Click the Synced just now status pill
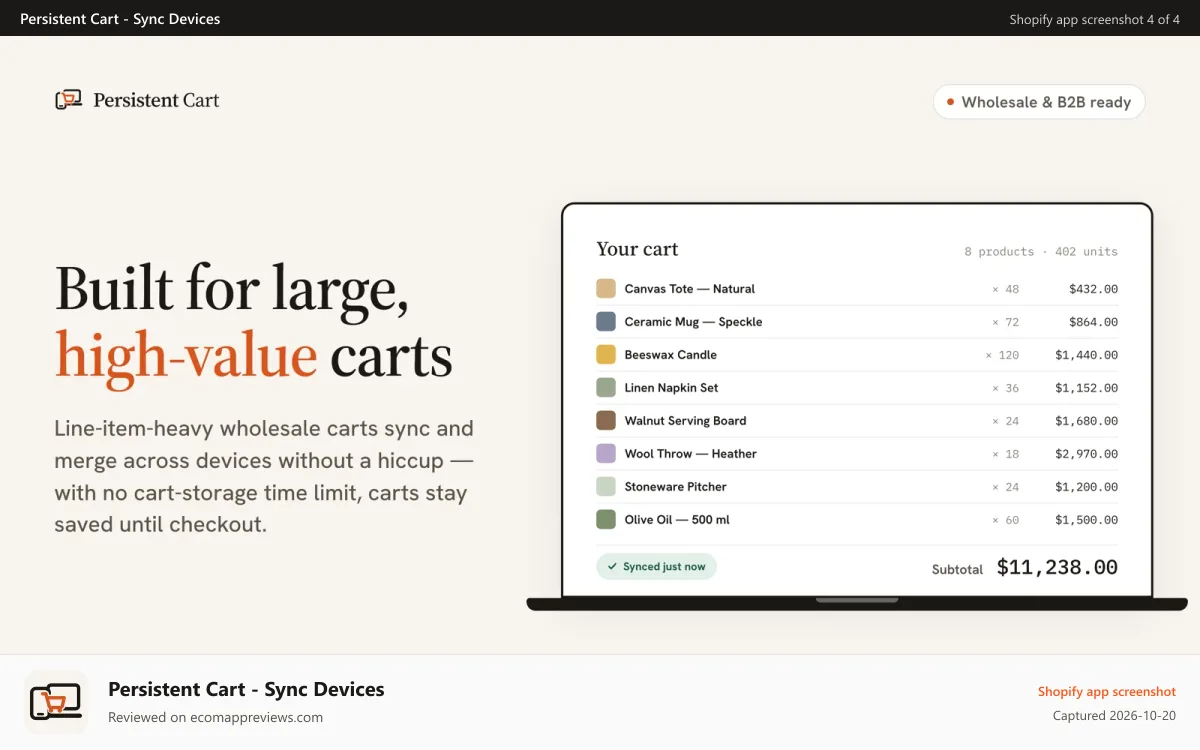 [x=657, y=566]
